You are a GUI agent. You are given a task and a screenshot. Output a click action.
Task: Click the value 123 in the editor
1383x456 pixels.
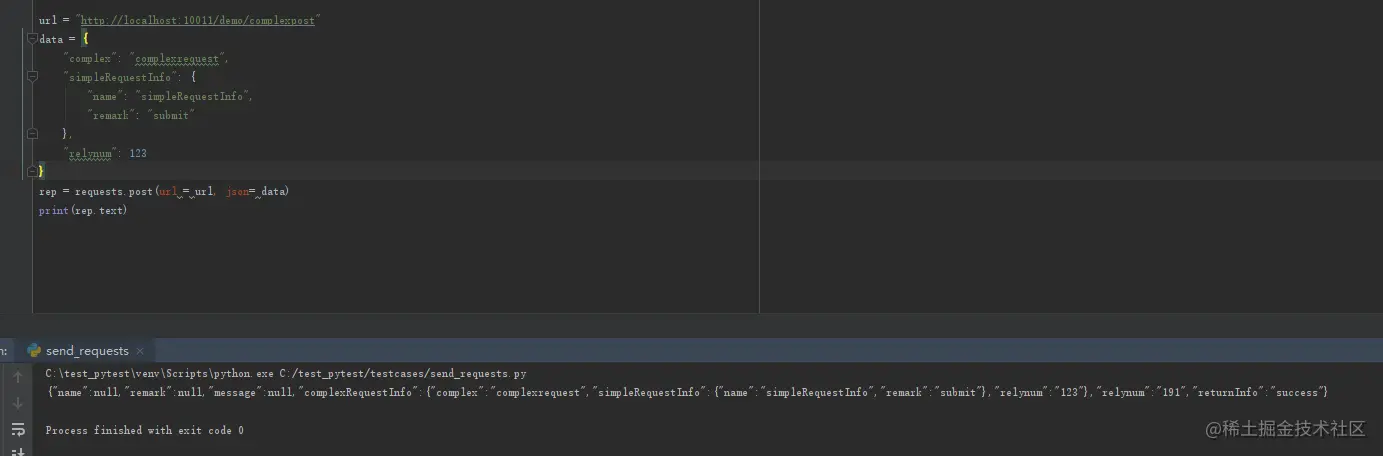point(138,153)
